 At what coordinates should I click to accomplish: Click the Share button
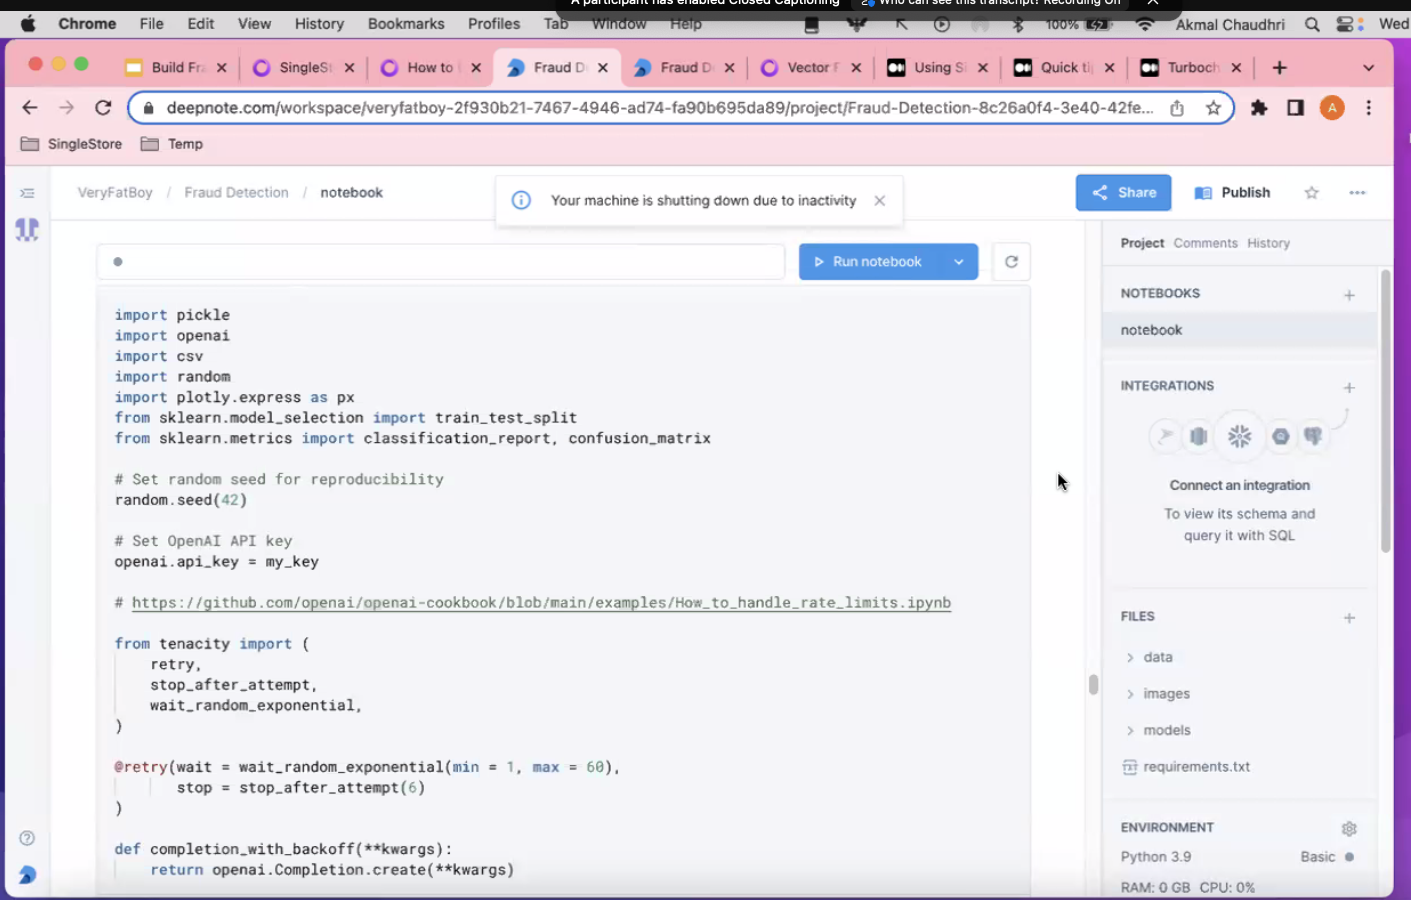pyautogui.click(x=1123, y=193)
